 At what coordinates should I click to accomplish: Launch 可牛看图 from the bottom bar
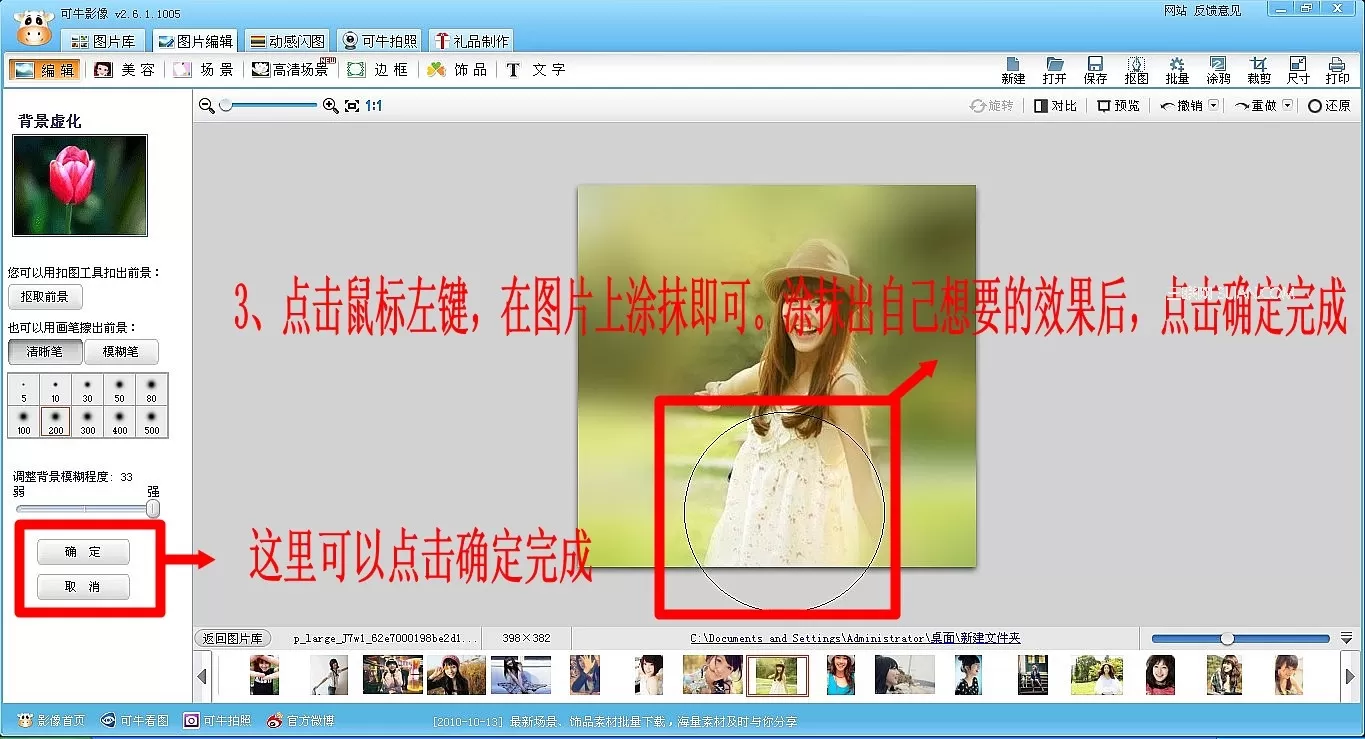tap(135, 720)
